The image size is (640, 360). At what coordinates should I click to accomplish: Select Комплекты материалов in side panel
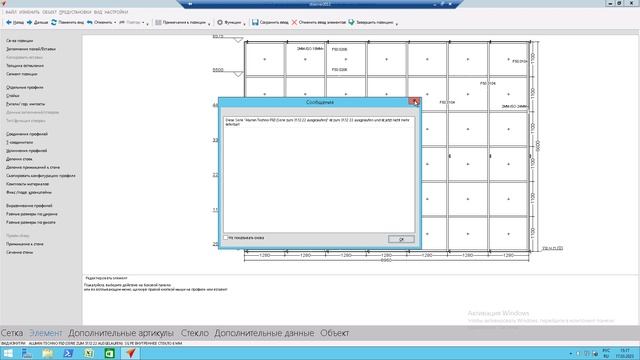[x=27, y=184]
